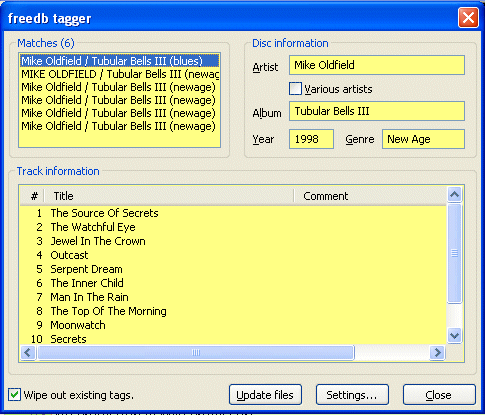Viewport: 485px width, 415px height.
Task: Uncheck Wipe out existing tags
Action: coord(14,395)
